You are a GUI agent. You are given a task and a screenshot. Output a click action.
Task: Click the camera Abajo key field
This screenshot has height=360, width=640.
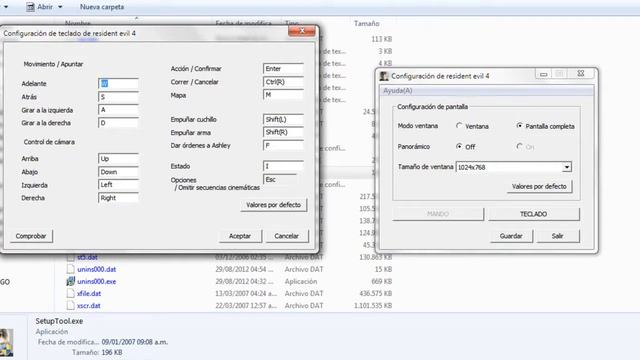click(x=118, y=172)
